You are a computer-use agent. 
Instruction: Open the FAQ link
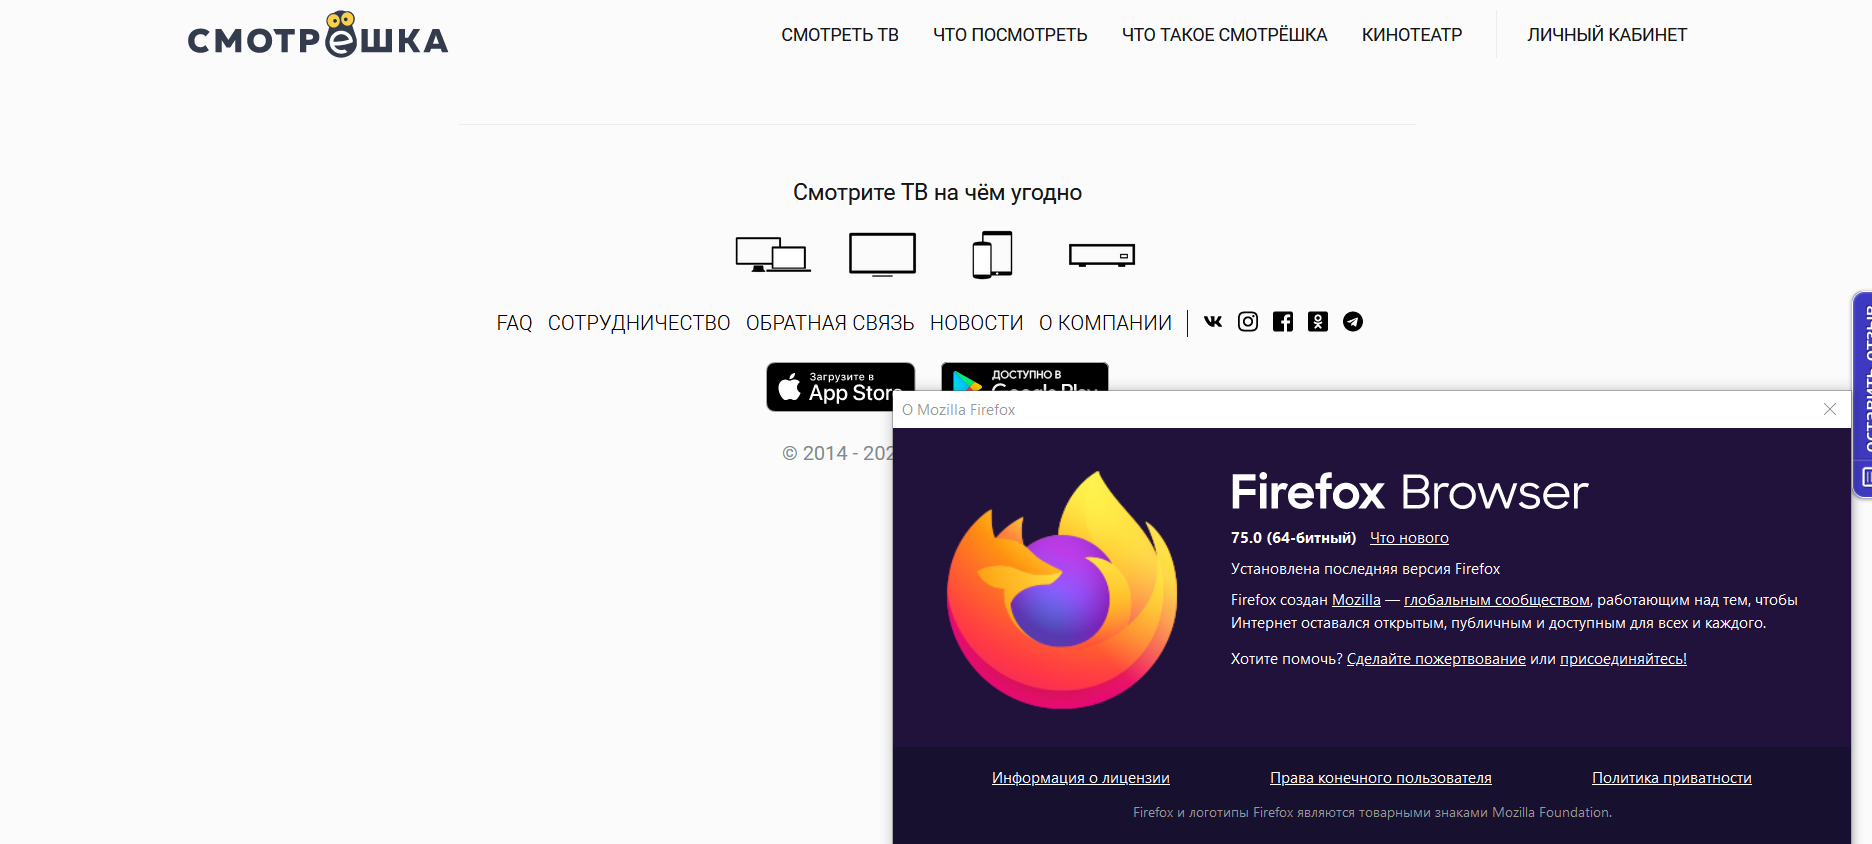point(514,323)
